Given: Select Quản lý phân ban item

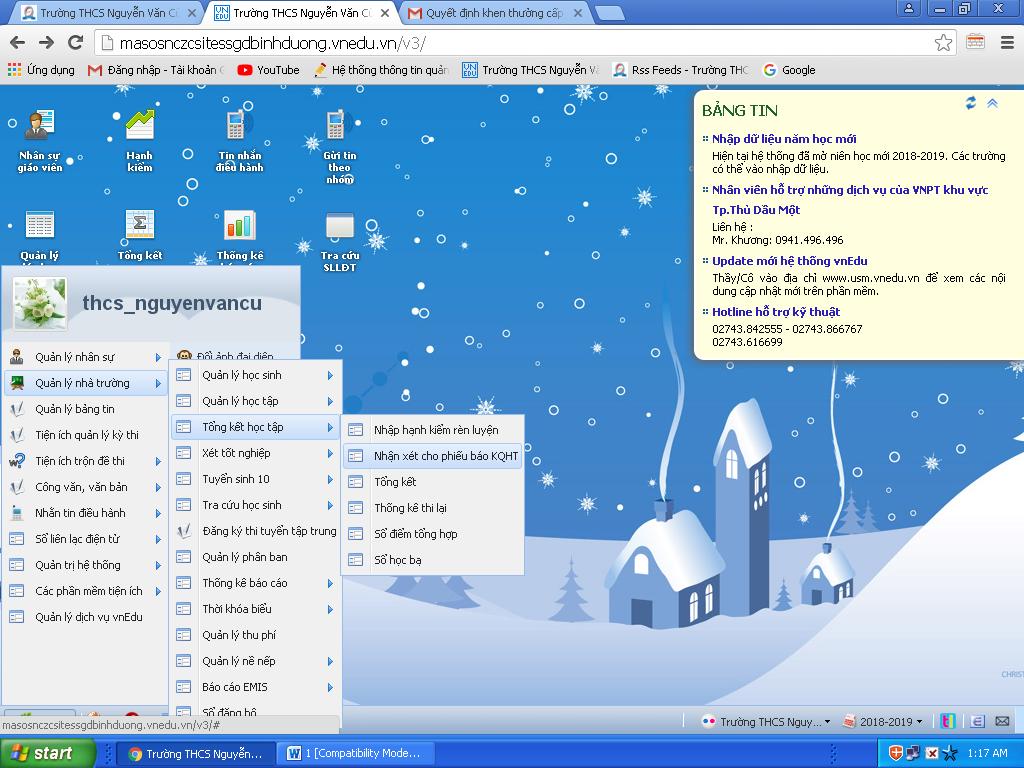Looking at the screenshot, I should 255,557.
